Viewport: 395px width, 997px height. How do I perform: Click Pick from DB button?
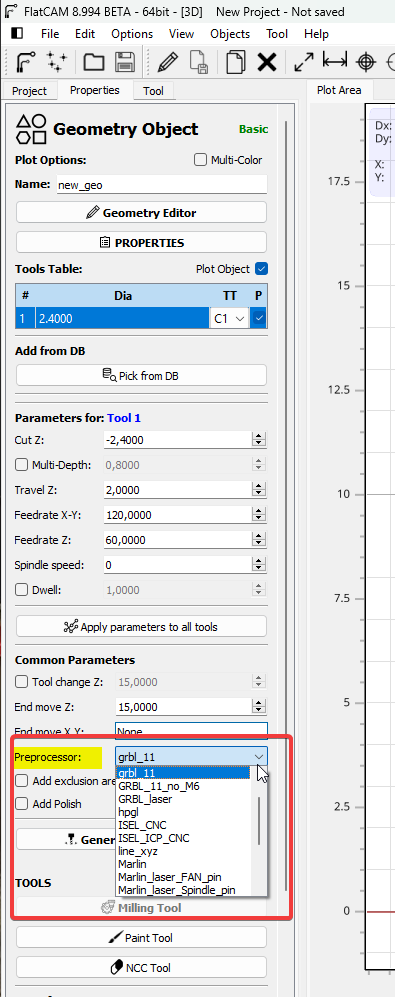click(x=141, y=375)
